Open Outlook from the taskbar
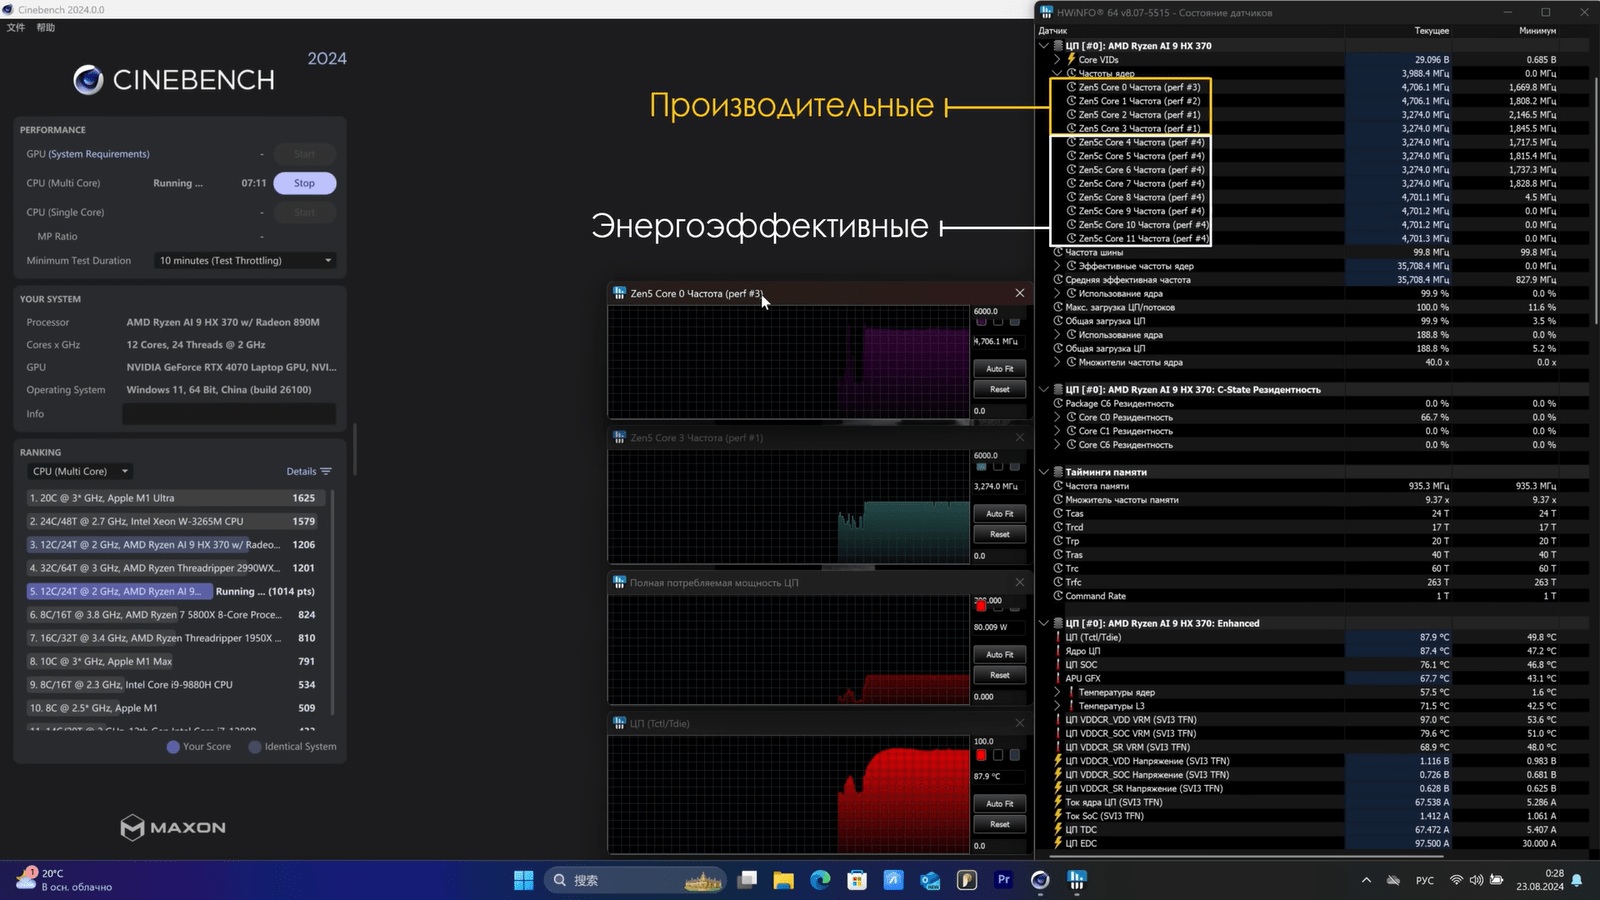Screen dimensions: 1600x900 (930, 880)
